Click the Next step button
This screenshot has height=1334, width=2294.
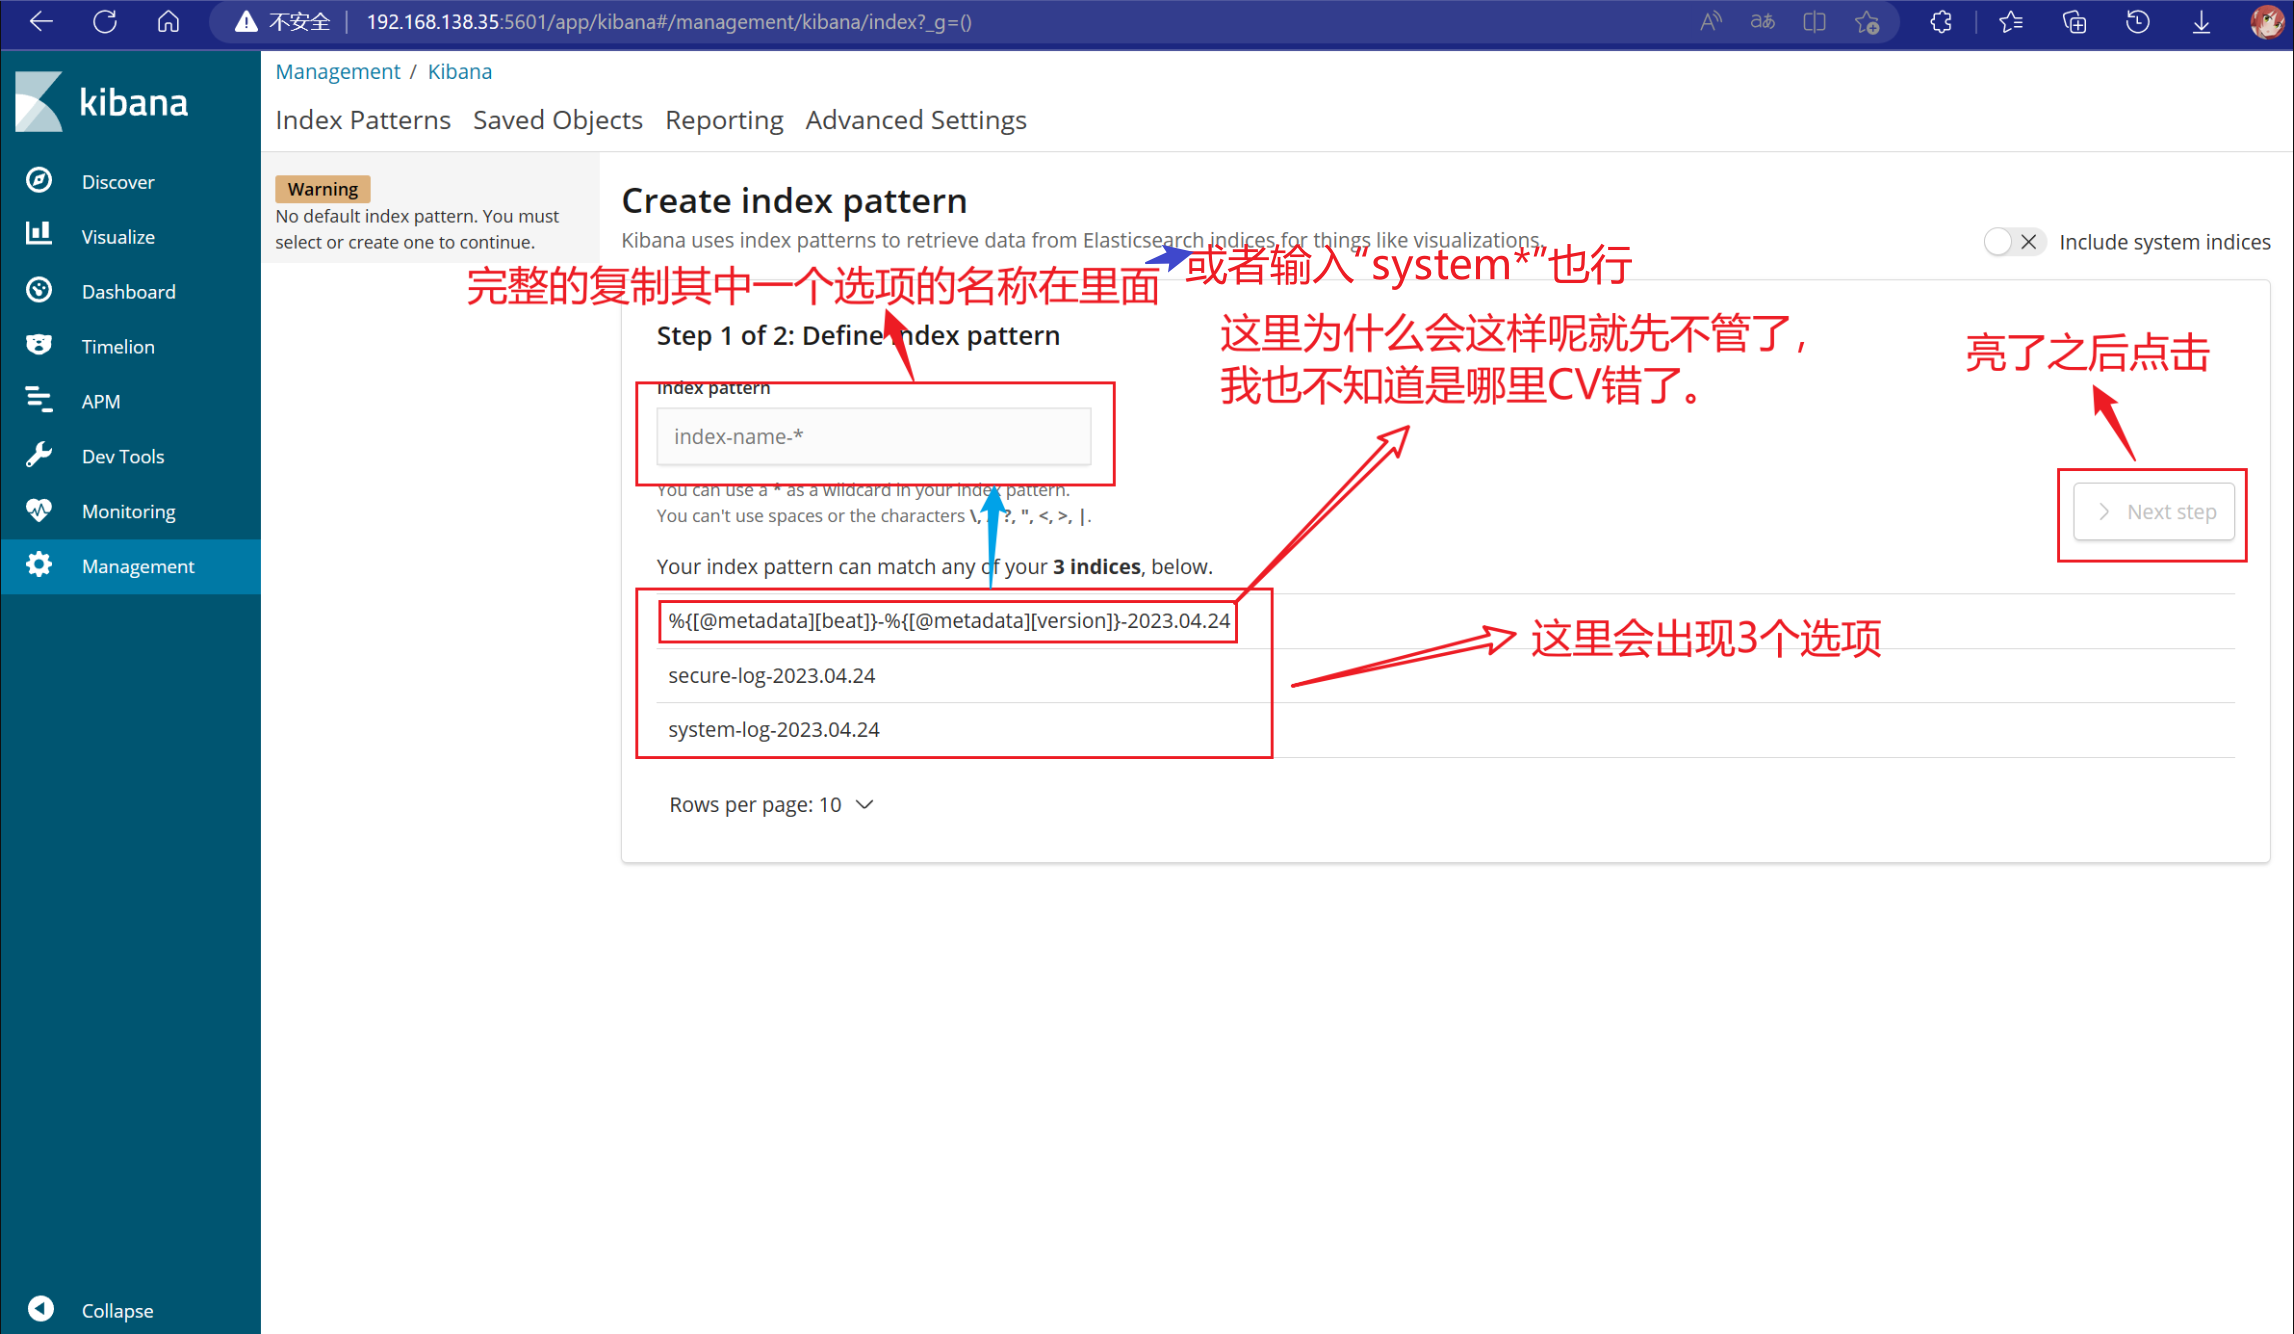[2154, 512]
